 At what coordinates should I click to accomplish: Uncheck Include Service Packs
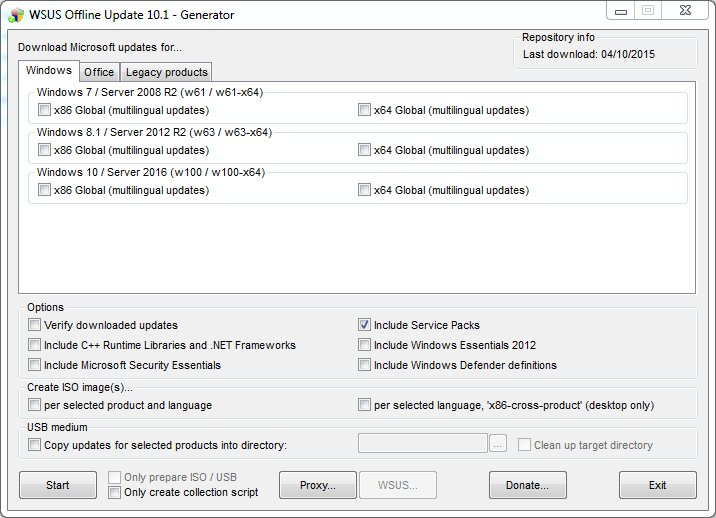point(365,325)
